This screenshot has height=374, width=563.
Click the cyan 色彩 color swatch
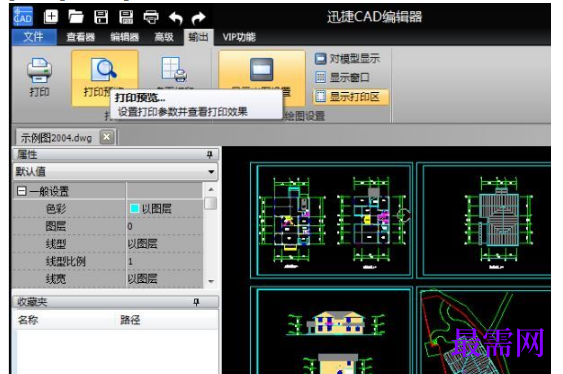pyautogui.click(x=134, y=209)
